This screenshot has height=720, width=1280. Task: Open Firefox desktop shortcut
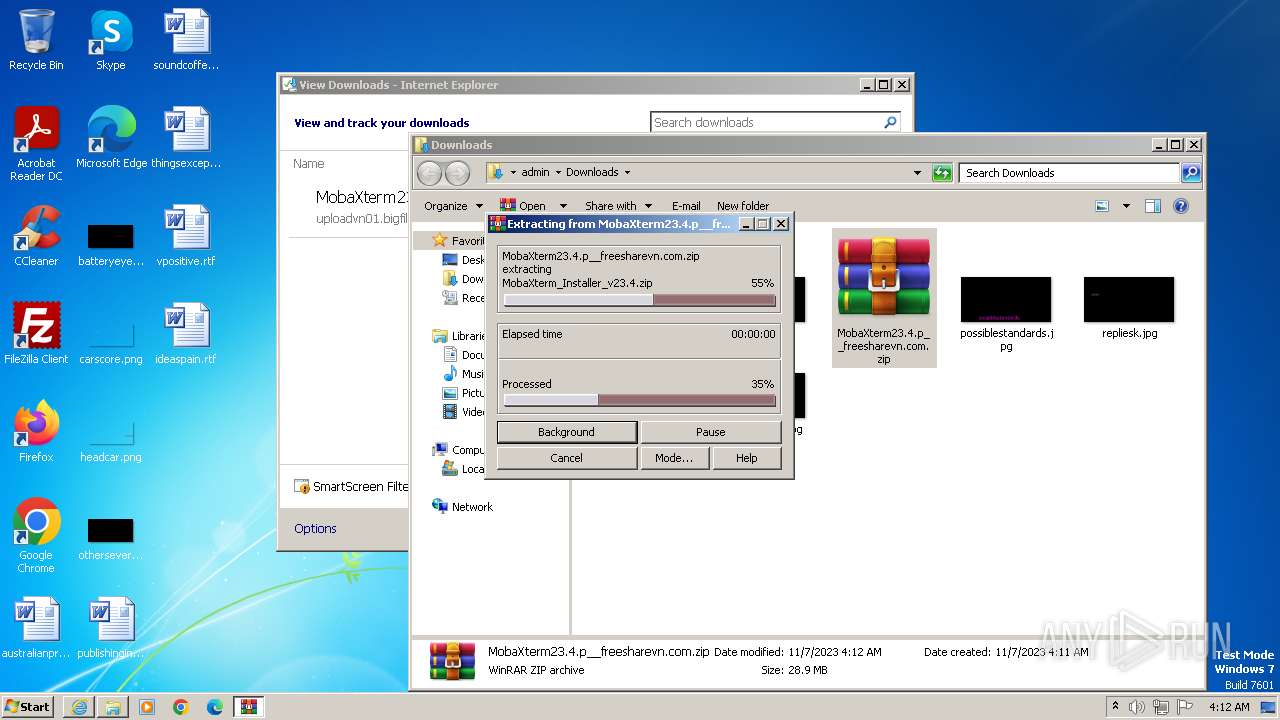(x=36, y=432)
